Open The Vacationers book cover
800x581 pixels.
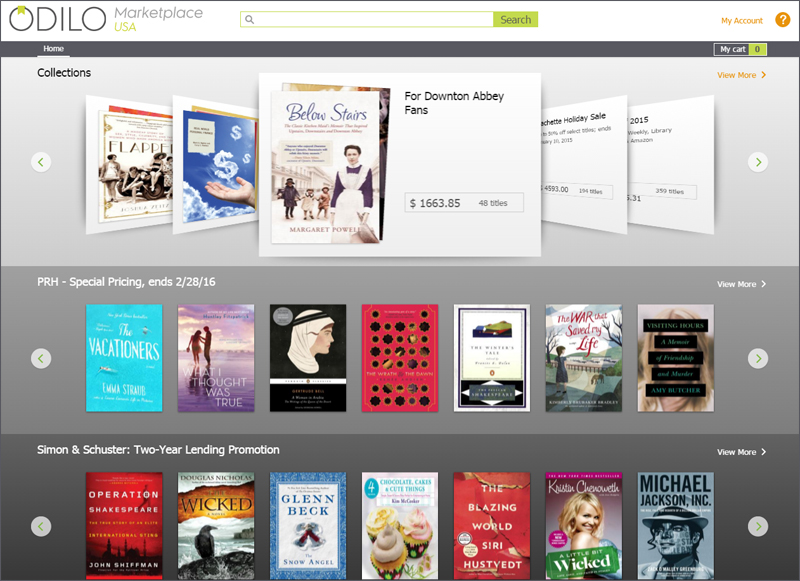click(124, 358)
